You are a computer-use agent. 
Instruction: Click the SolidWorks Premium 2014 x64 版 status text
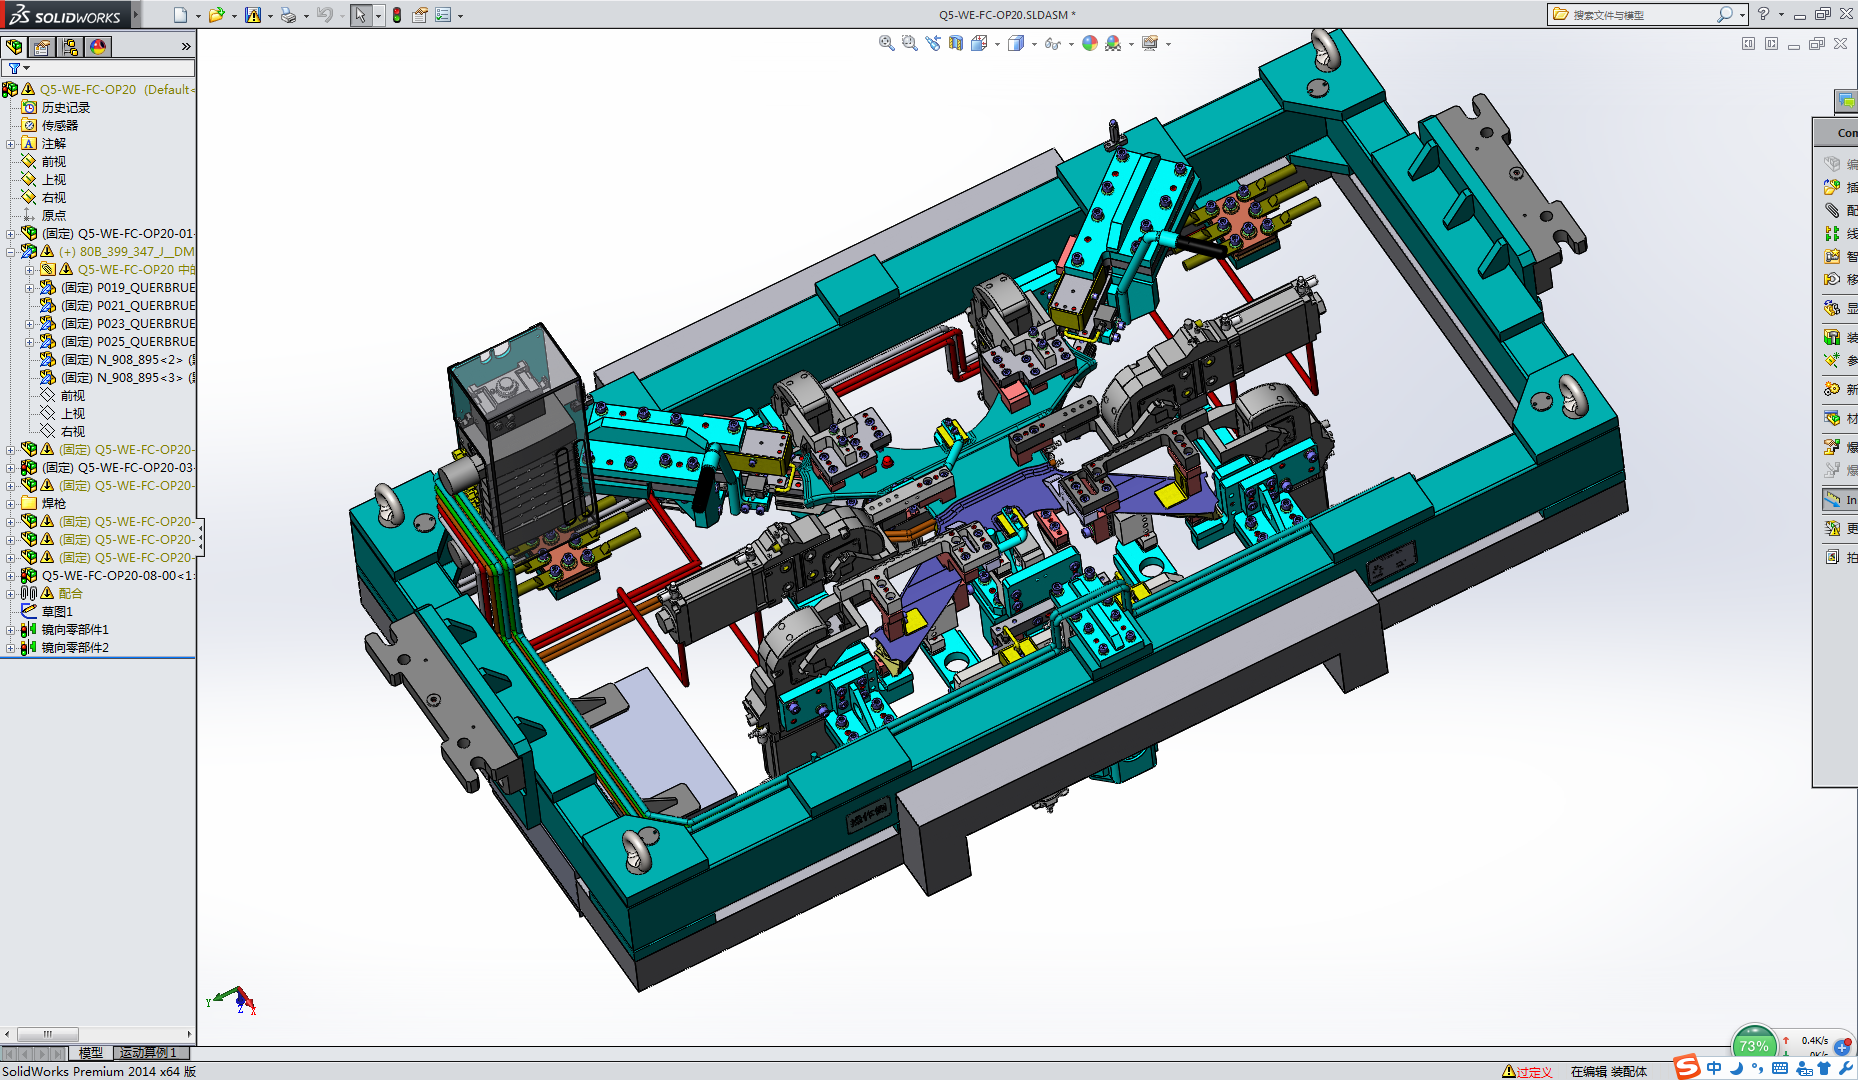click(x=99, y=1072)
